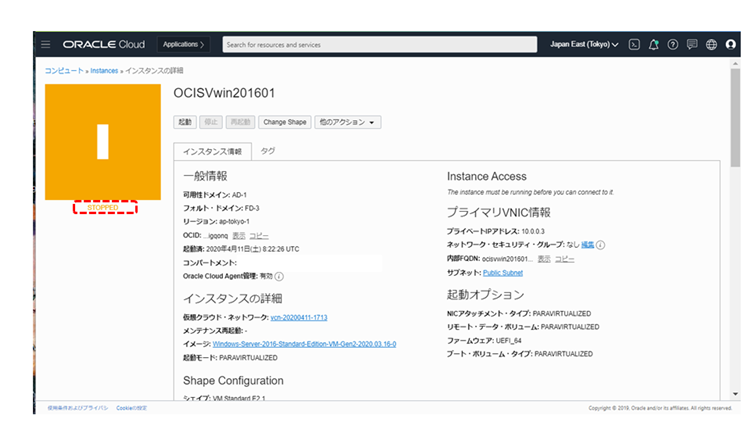Click the UEFI_64 firmware value
This screenshot has width=750, height=426.
pos(508,341)
